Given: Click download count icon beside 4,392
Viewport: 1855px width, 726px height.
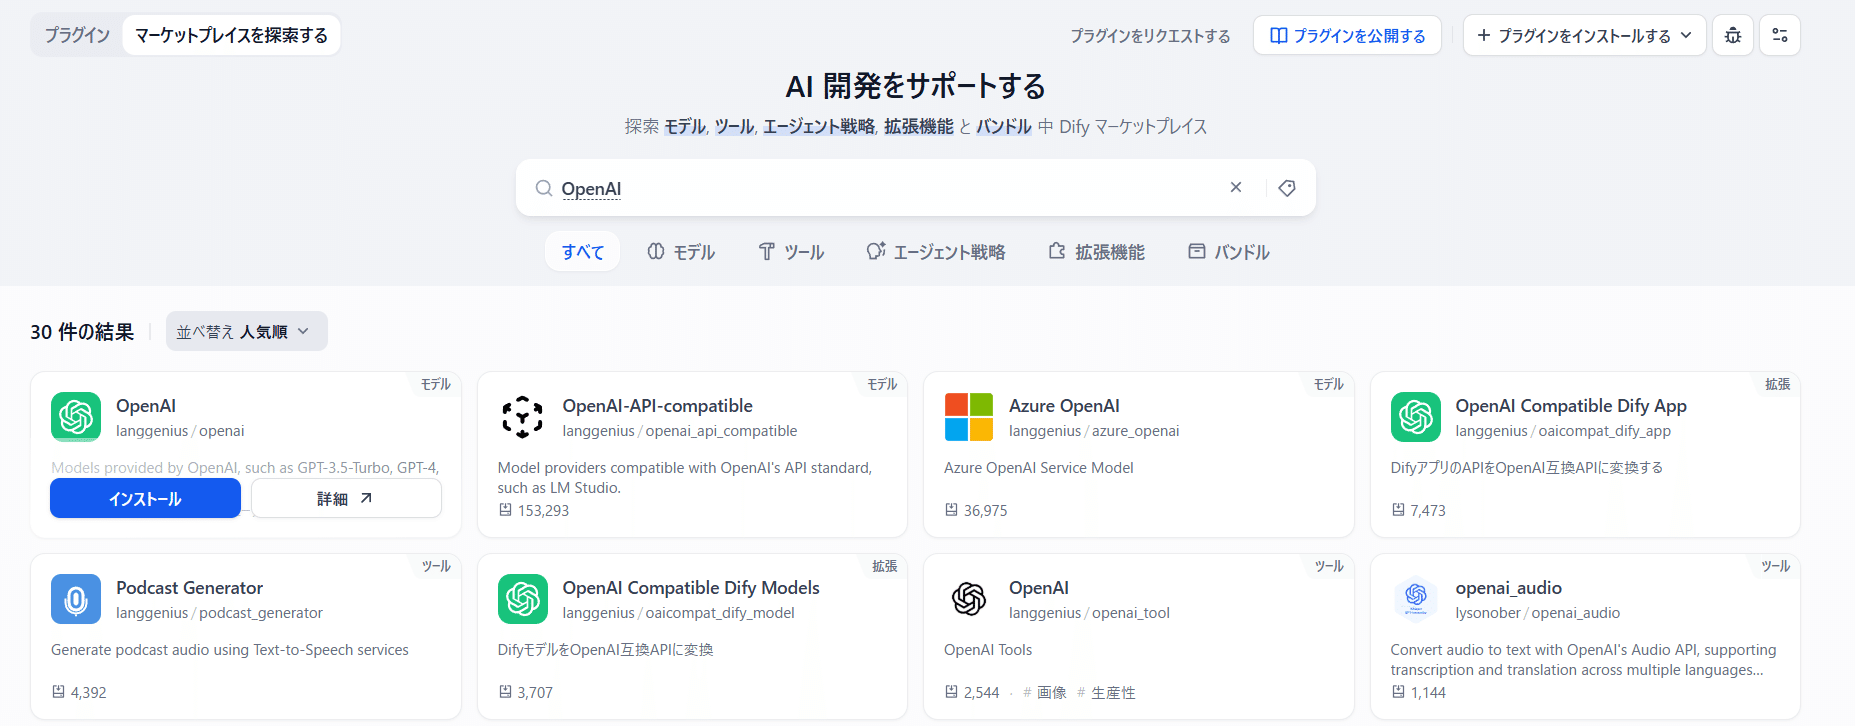Looking at the screenshot, I should point(58,692).
